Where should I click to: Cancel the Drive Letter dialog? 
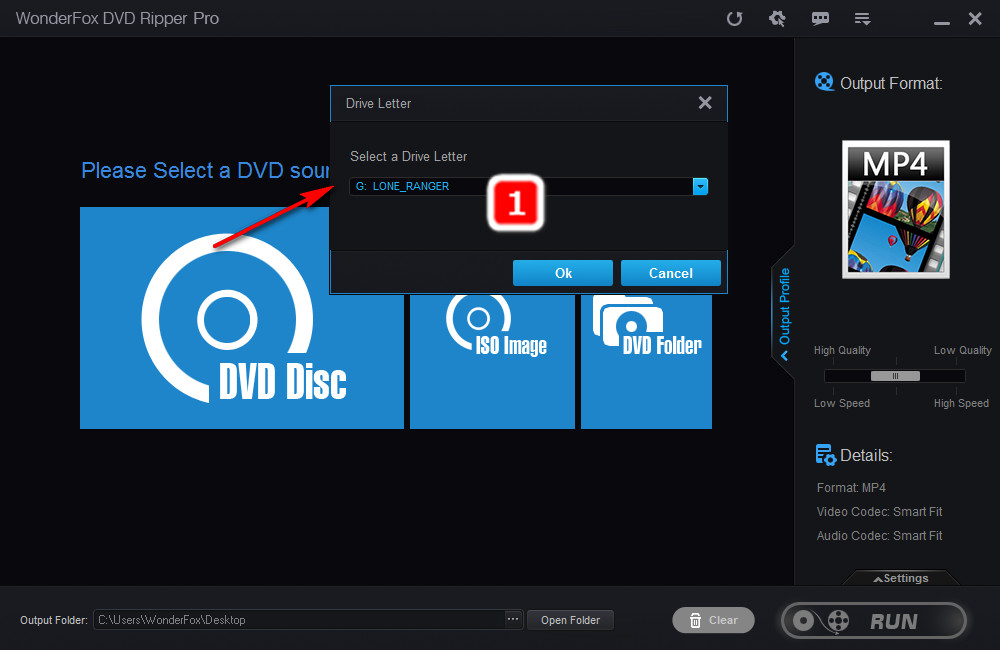670,273
